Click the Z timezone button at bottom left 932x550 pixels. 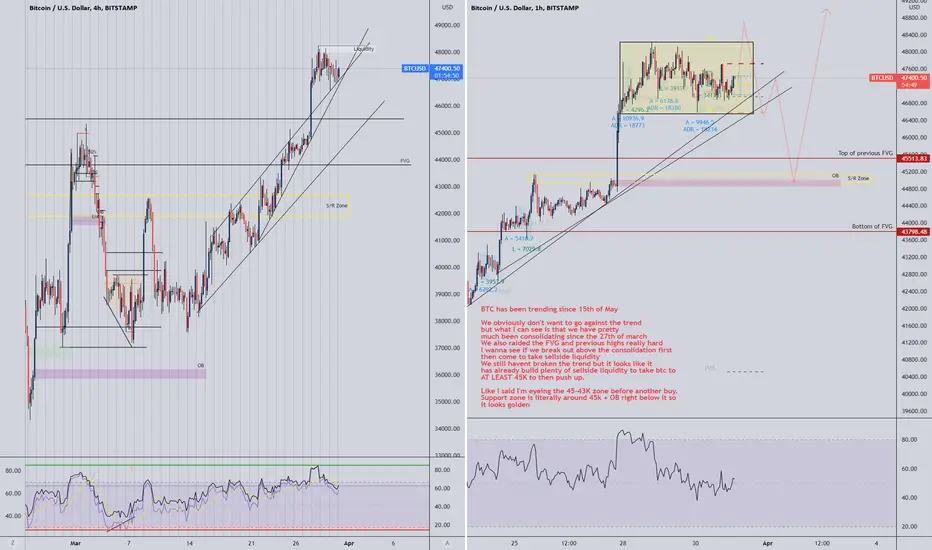[x=12, y=543]
